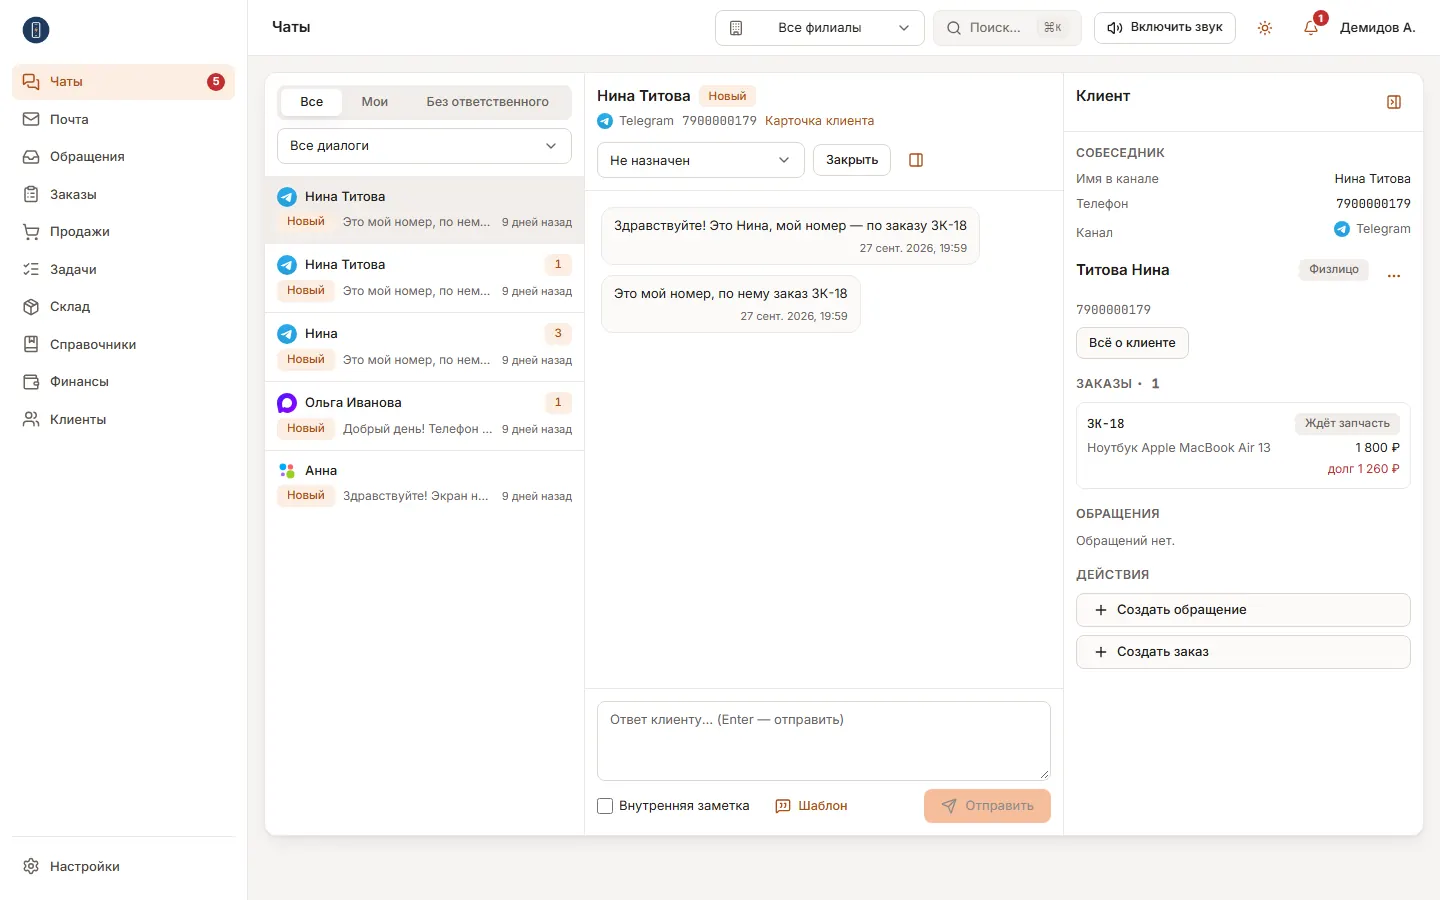This screenshot has height=900, width=1440.
Task: Collapse the client panel with the header icon
Action: 1394,102
